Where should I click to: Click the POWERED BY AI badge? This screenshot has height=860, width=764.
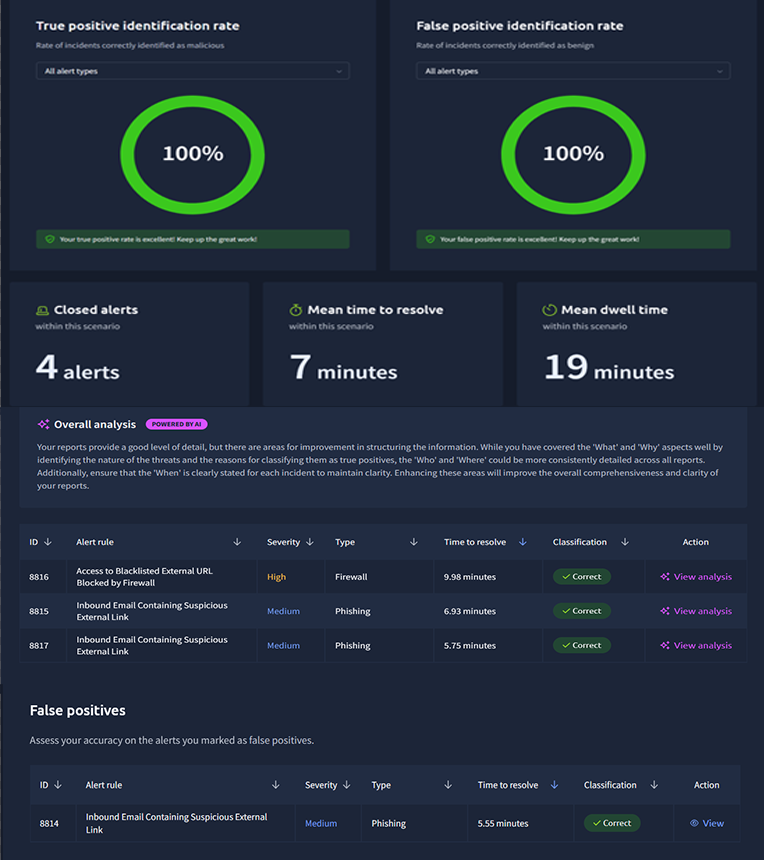click(177, 424)
